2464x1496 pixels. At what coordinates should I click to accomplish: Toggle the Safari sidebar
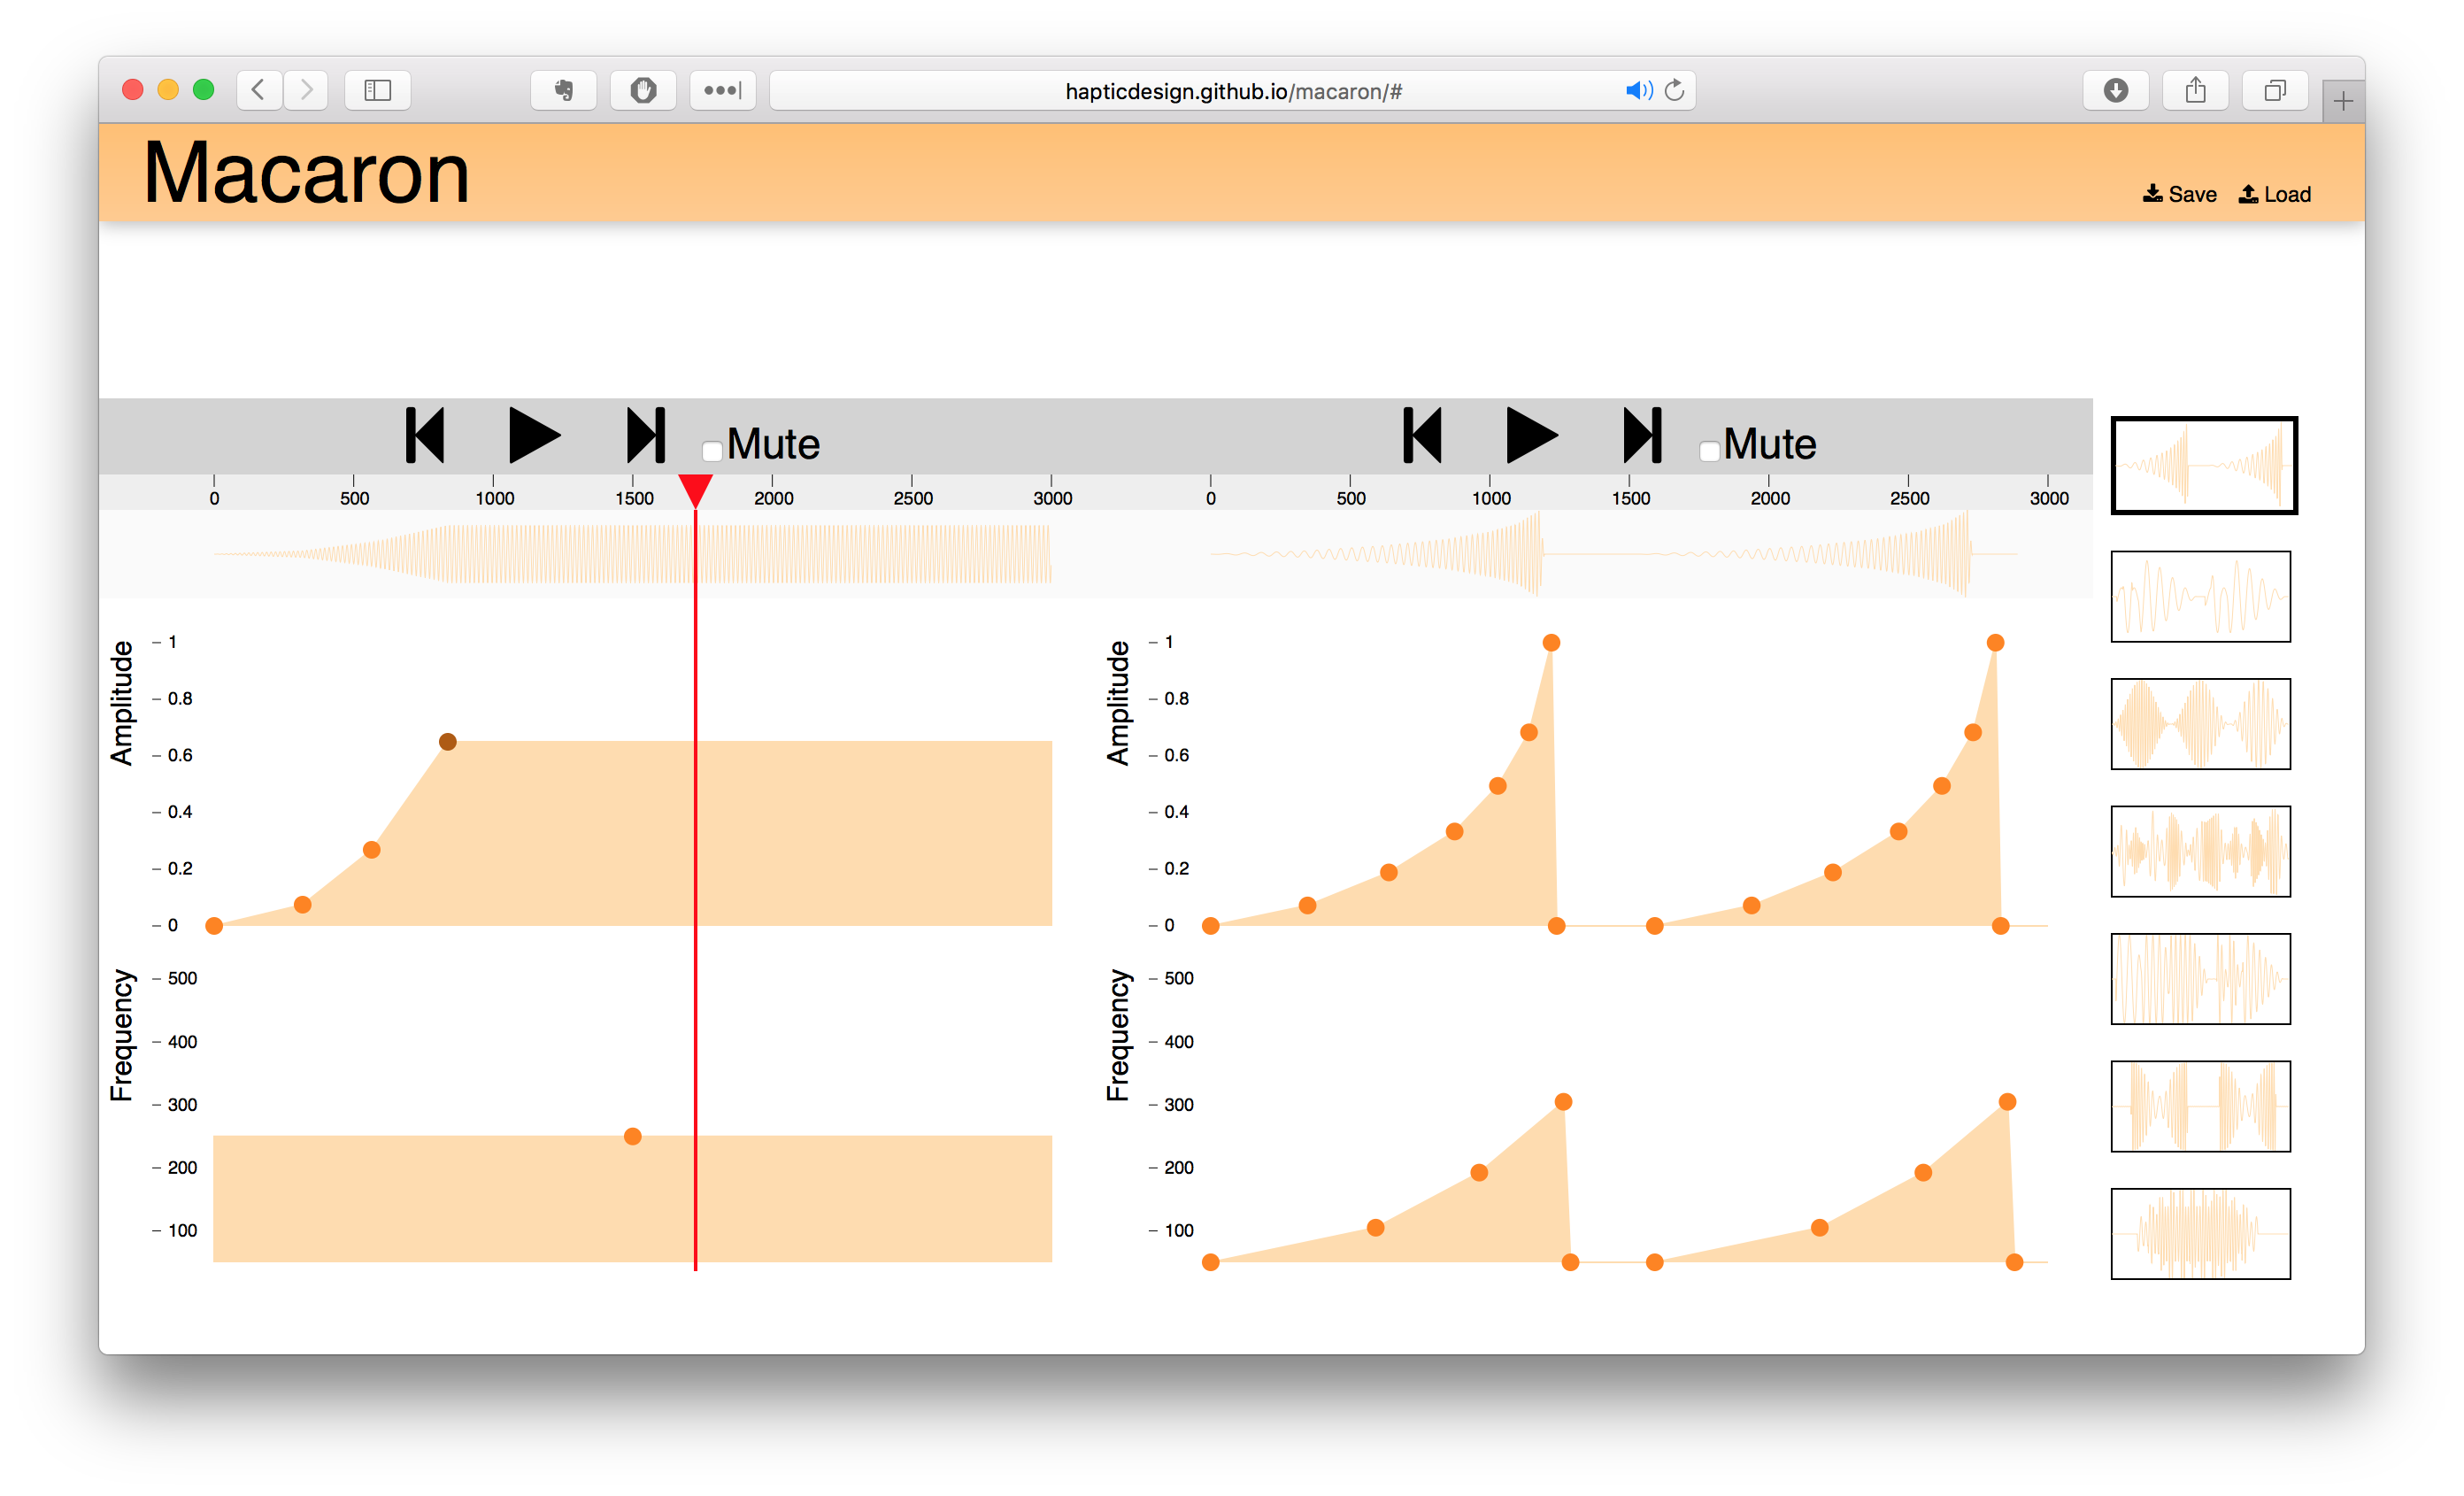377,90
